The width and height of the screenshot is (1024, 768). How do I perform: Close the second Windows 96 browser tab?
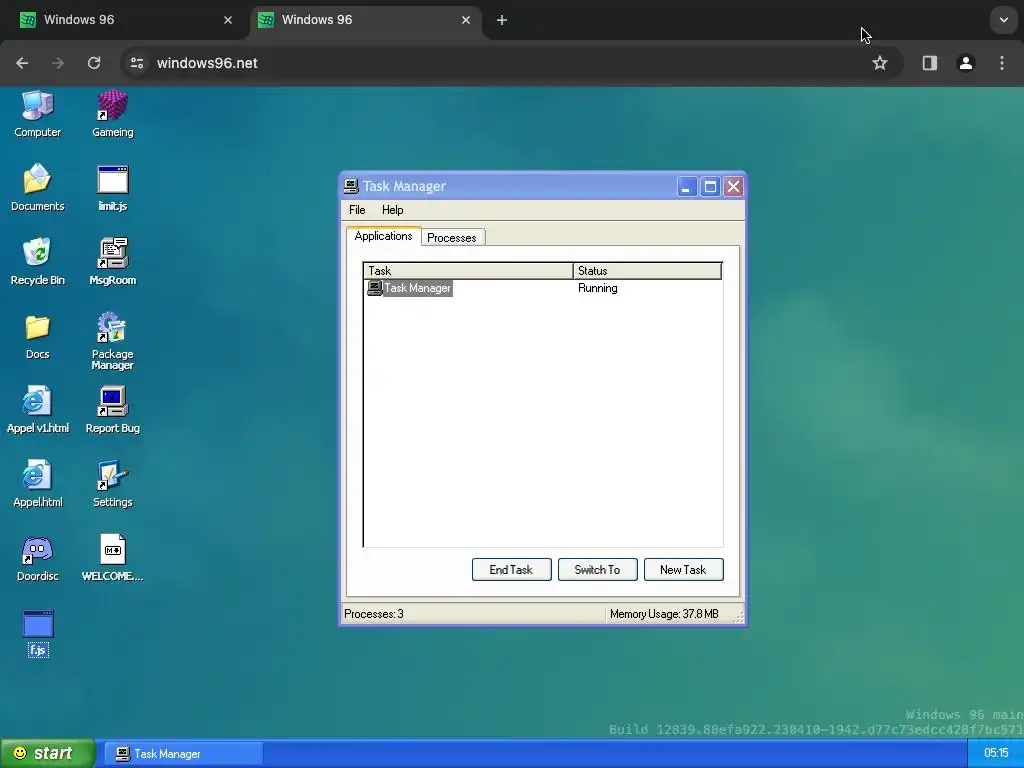tap(466, 20)
